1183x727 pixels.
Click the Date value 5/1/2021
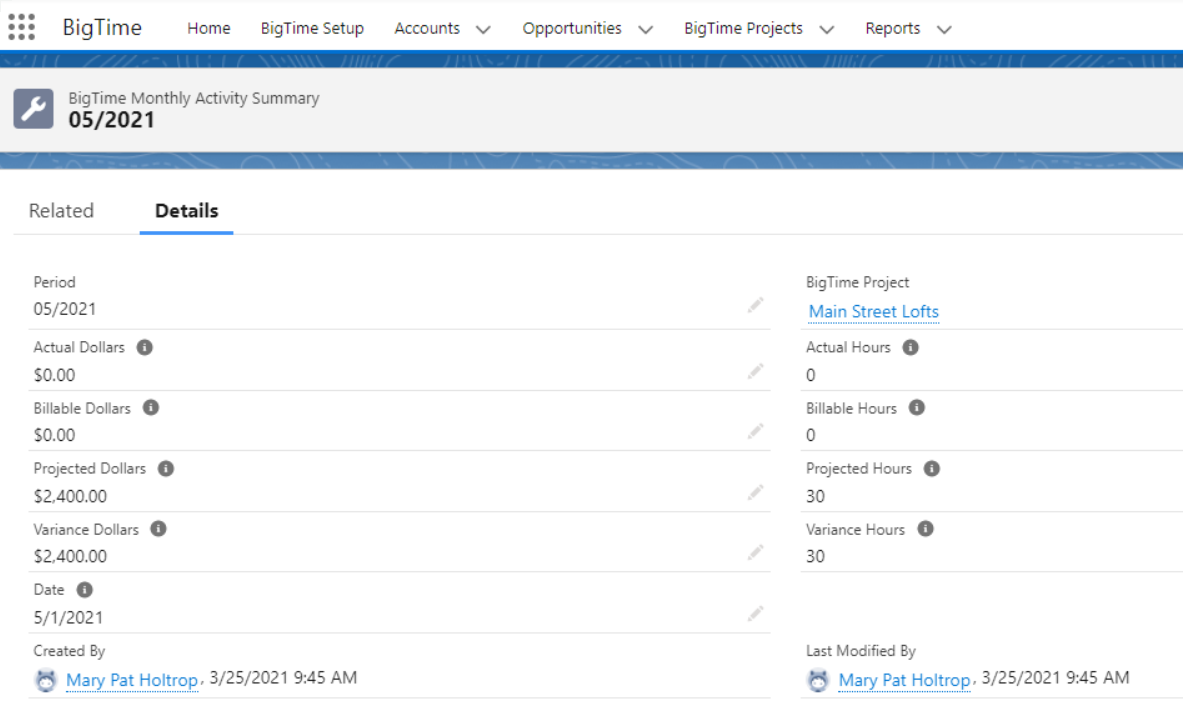68,618
